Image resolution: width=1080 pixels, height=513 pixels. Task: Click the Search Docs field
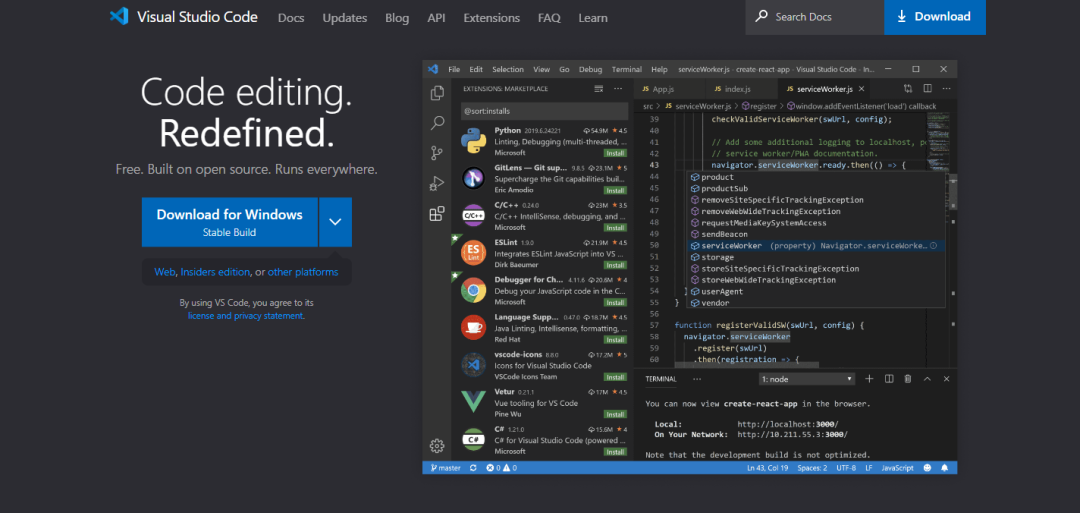pyautogui.click(x=815, y=17)
